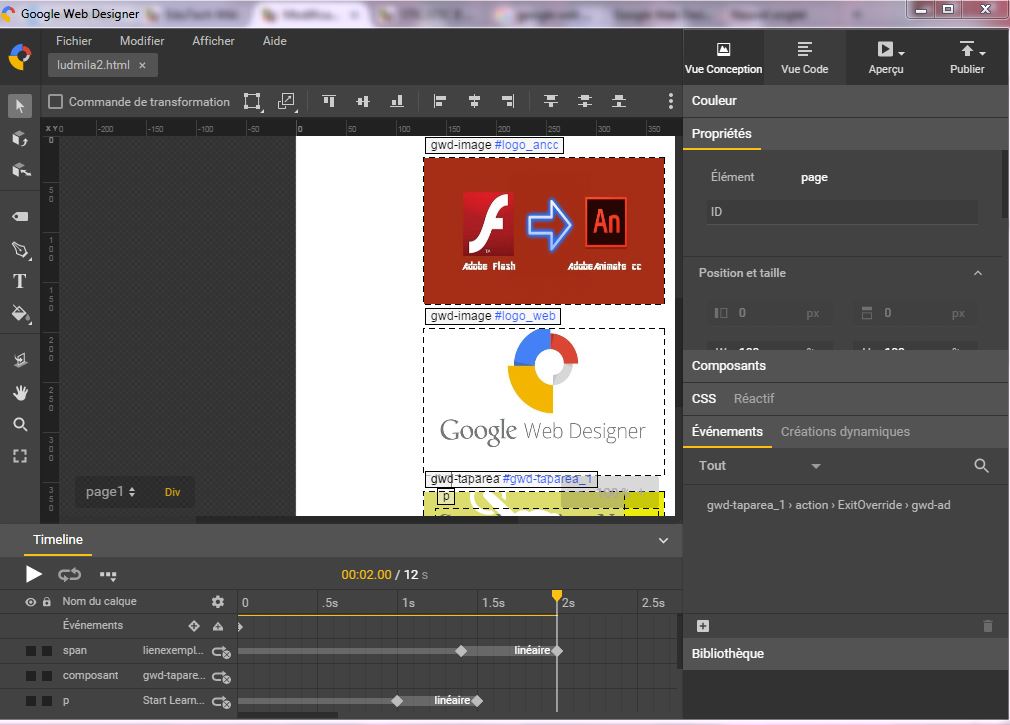Select the Selection arrow tool

click(20, 106)
